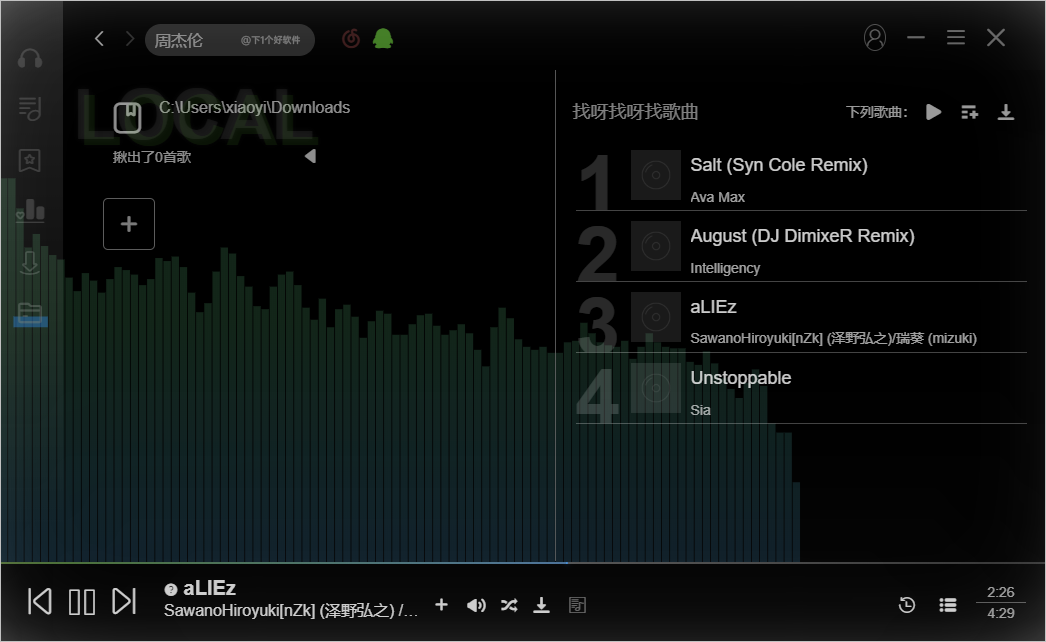Download all songs in the search result list
The height and width of the screenshot is (642, 1046).
1006,112
